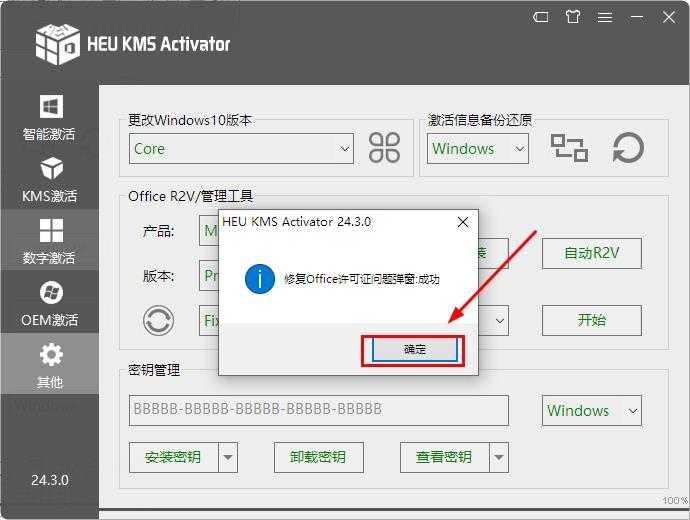690x520 pixels.
Task: Switch to the 数字激活 digital activation tab
Action: coord(49,240)
